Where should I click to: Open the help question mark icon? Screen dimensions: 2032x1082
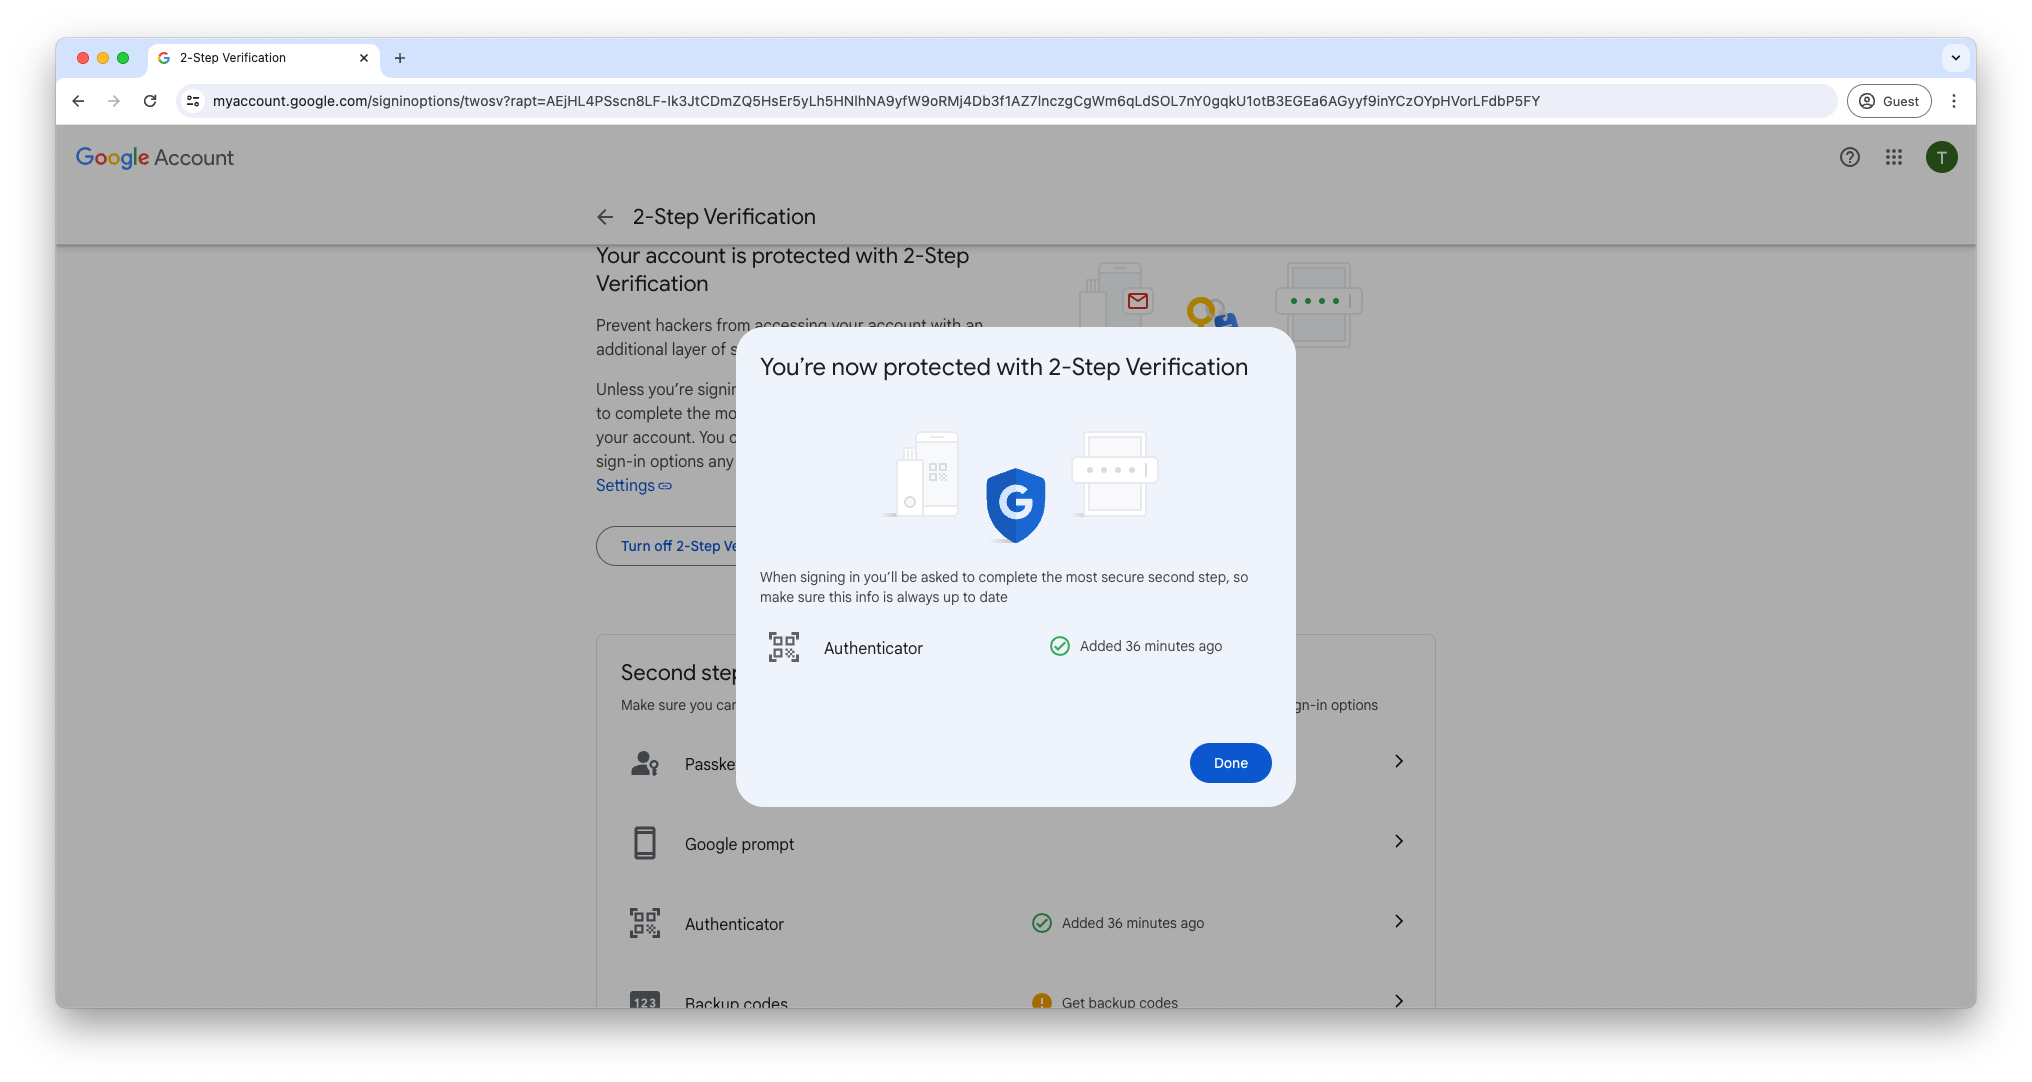tap(1849, 157)
